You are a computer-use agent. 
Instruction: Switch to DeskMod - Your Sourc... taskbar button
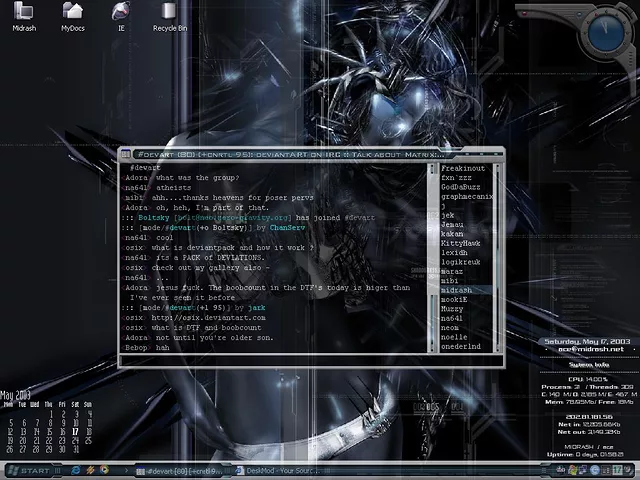(x=278, y=471)
